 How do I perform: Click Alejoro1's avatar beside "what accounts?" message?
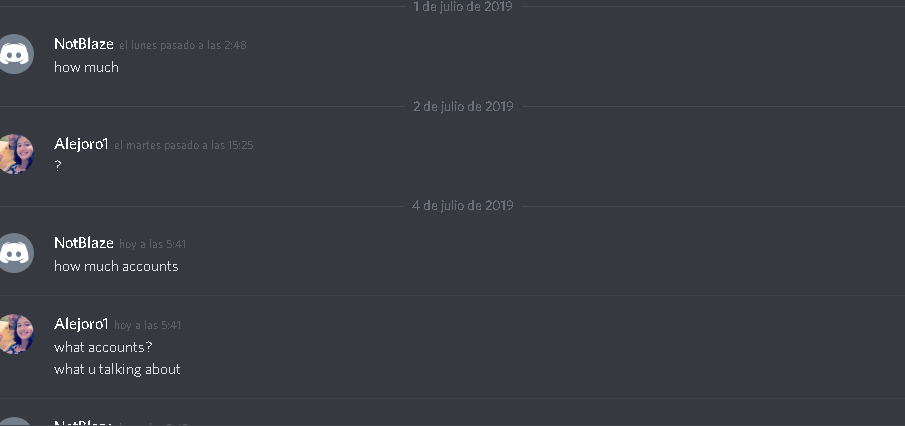click(x=15, y=334)
